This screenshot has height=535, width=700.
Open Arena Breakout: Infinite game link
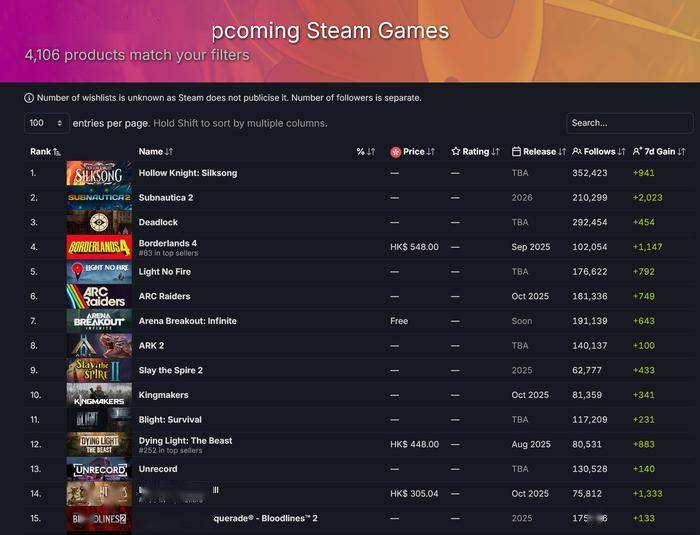(x=188, y=321)
